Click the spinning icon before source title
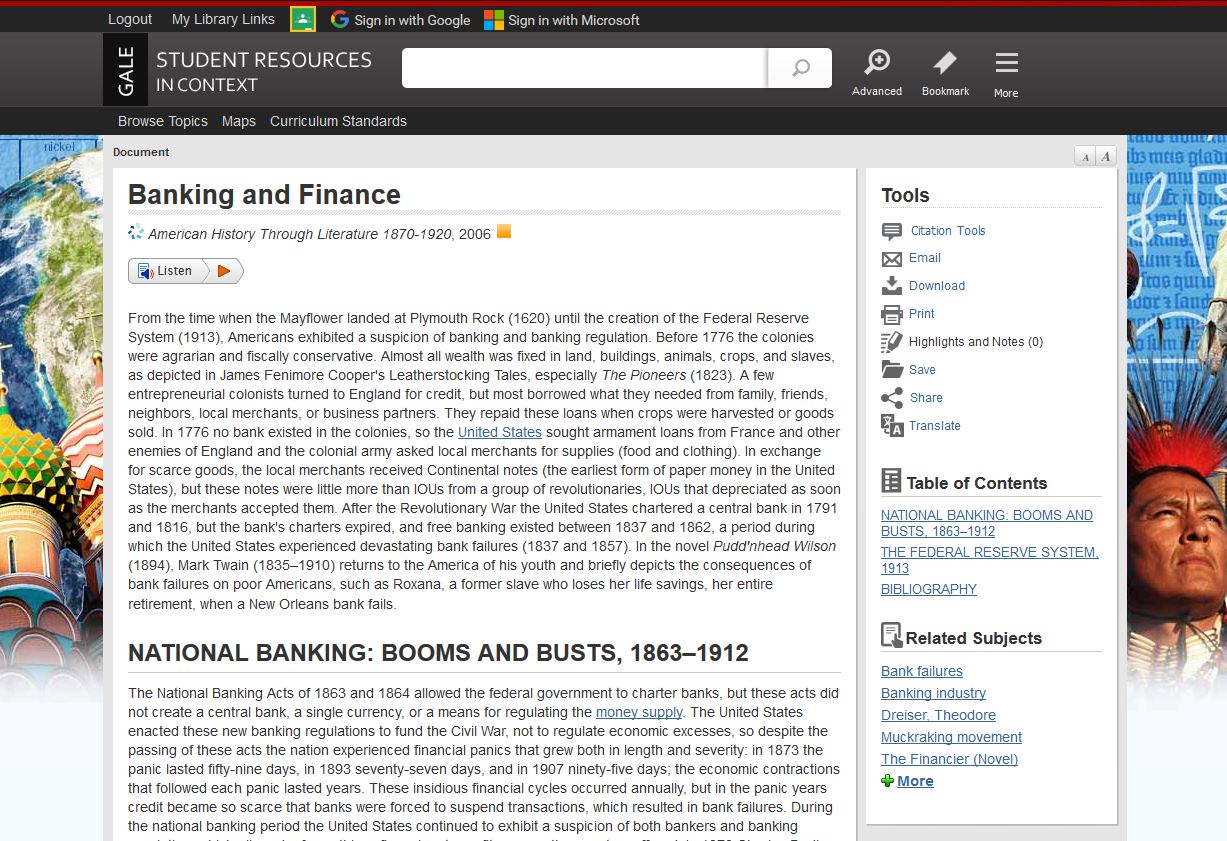 (x=136, y=232)
